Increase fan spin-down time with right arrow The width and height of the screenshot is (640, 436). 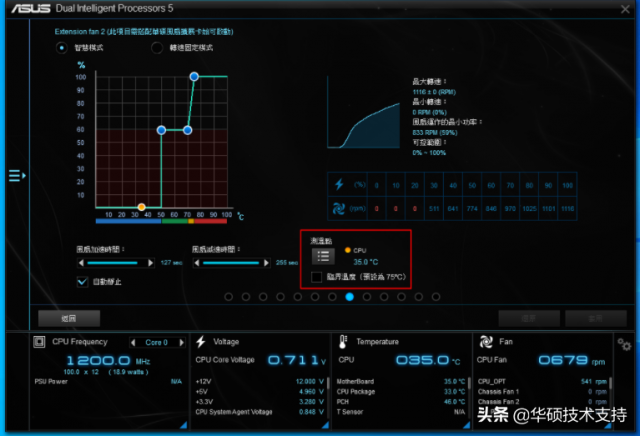(267, 263)
